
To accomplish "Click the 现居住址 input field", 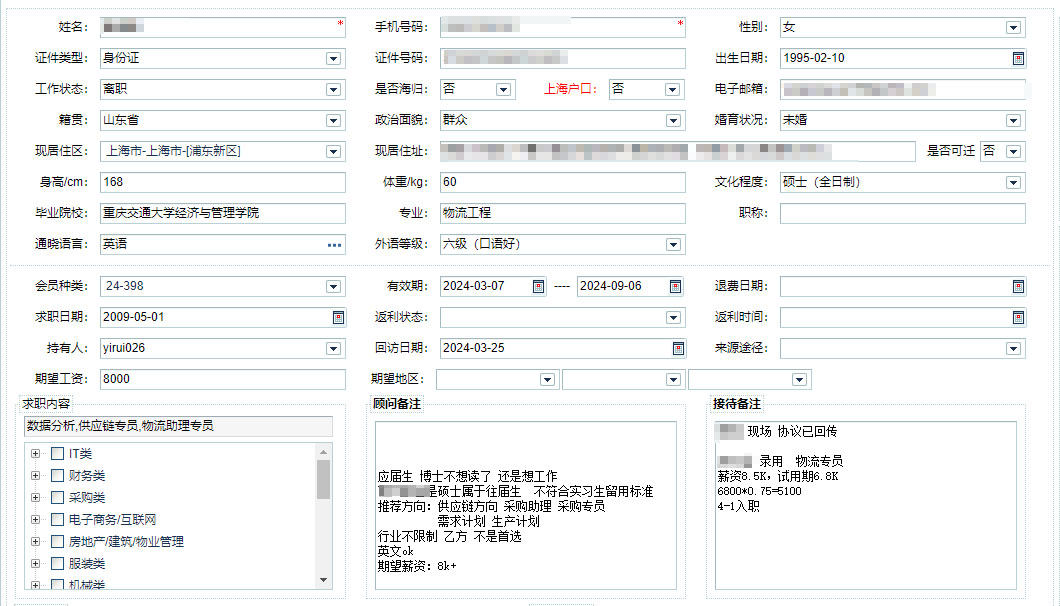I will [678, 152].
